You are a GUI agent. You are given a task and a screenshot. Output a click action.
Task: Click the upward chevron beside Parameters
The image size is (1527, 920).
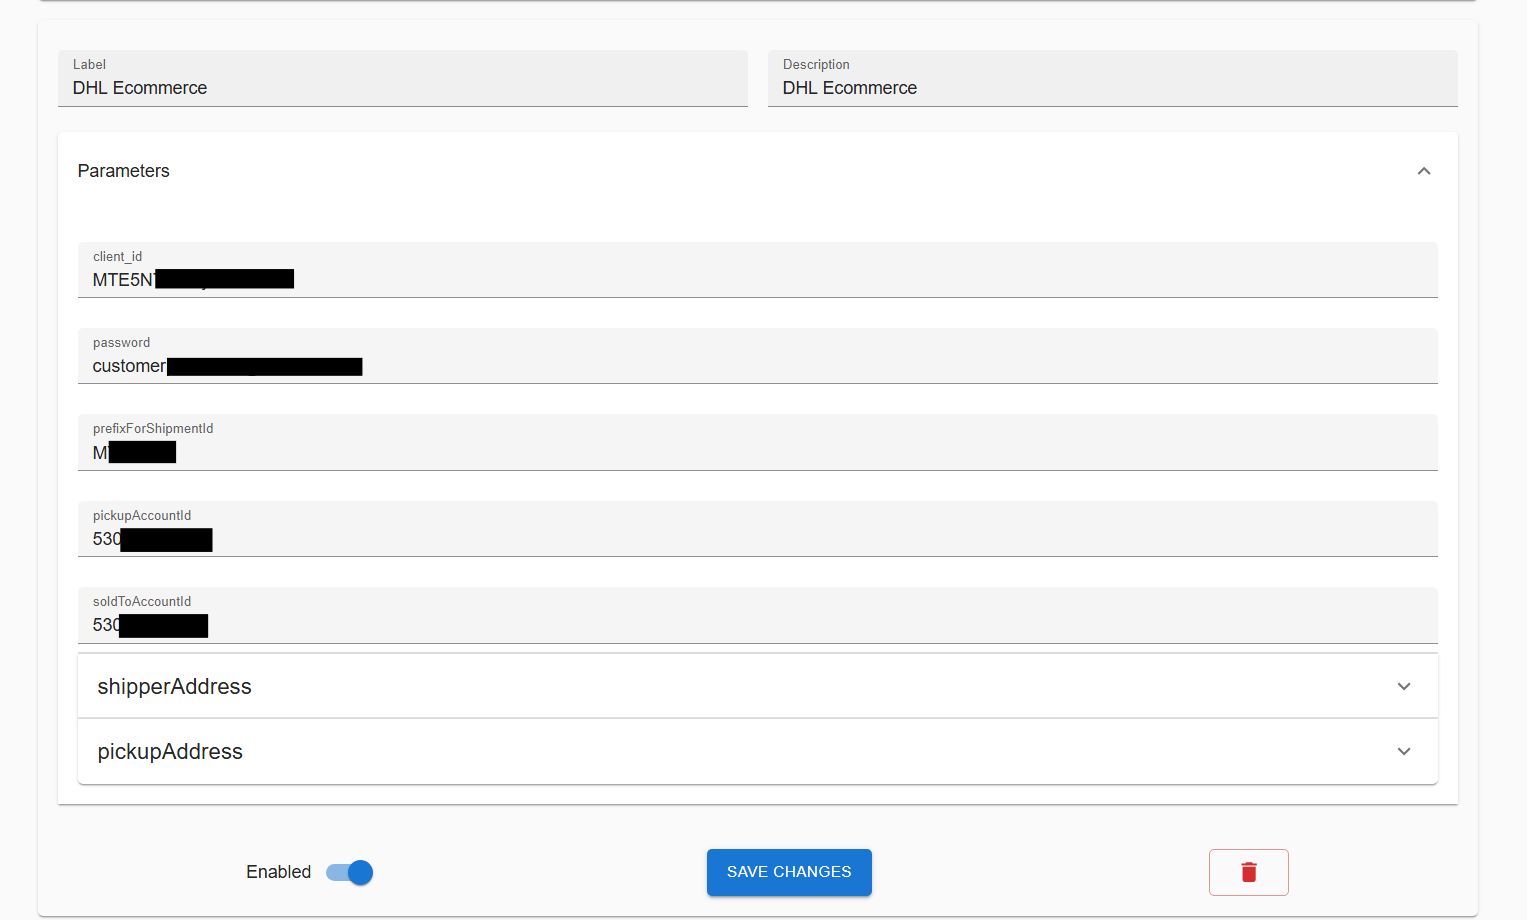coord(1424,171)
